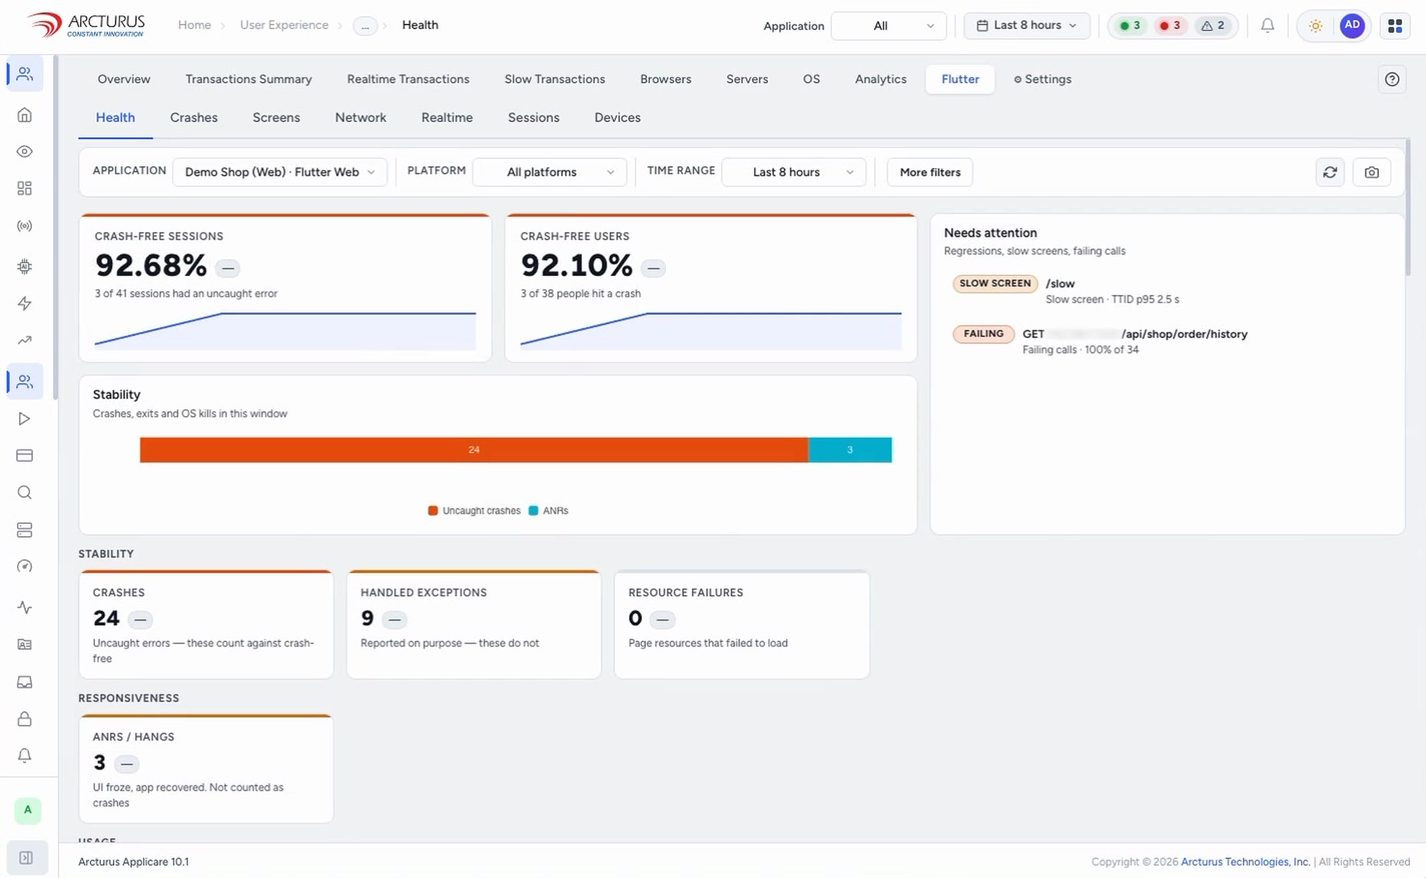Click the Uncaught crashes legend swatch
Screen dimensions: 1426x878
(433, 511)
